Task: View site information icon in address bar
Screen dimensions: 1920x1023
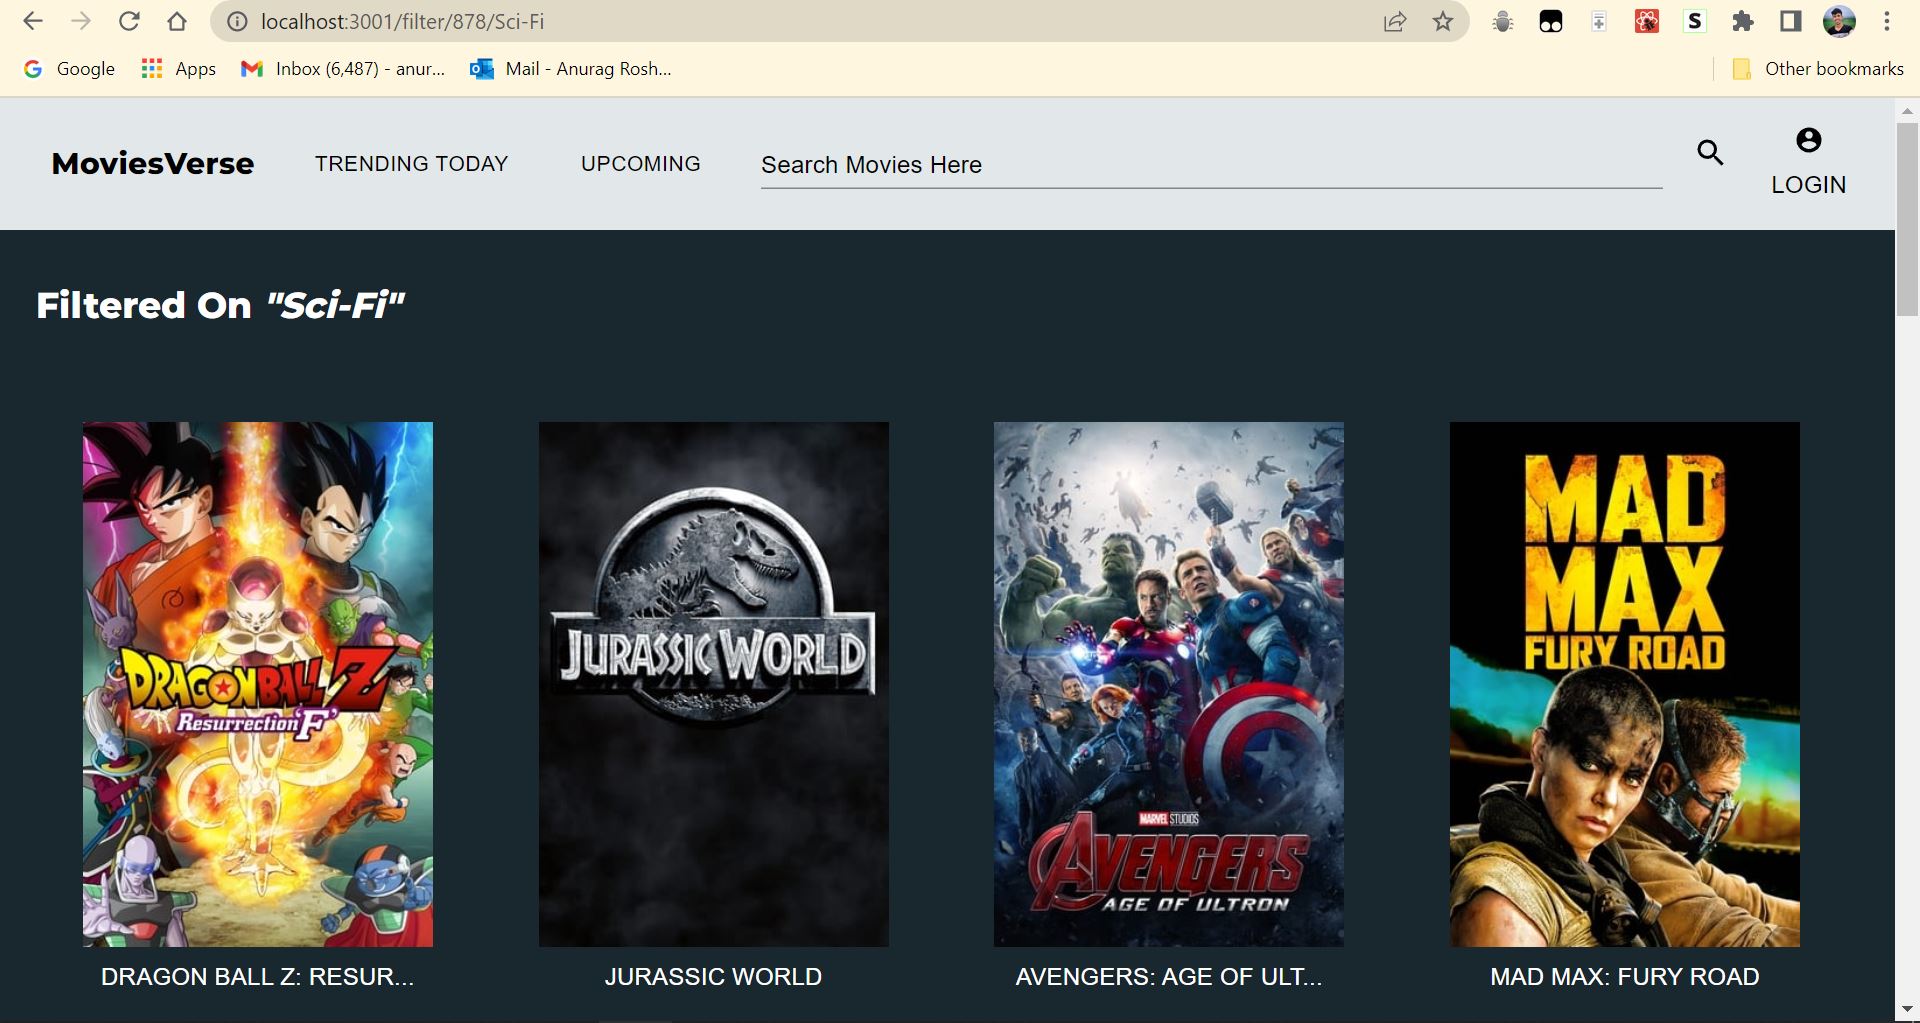Action: tap(237, 21)
